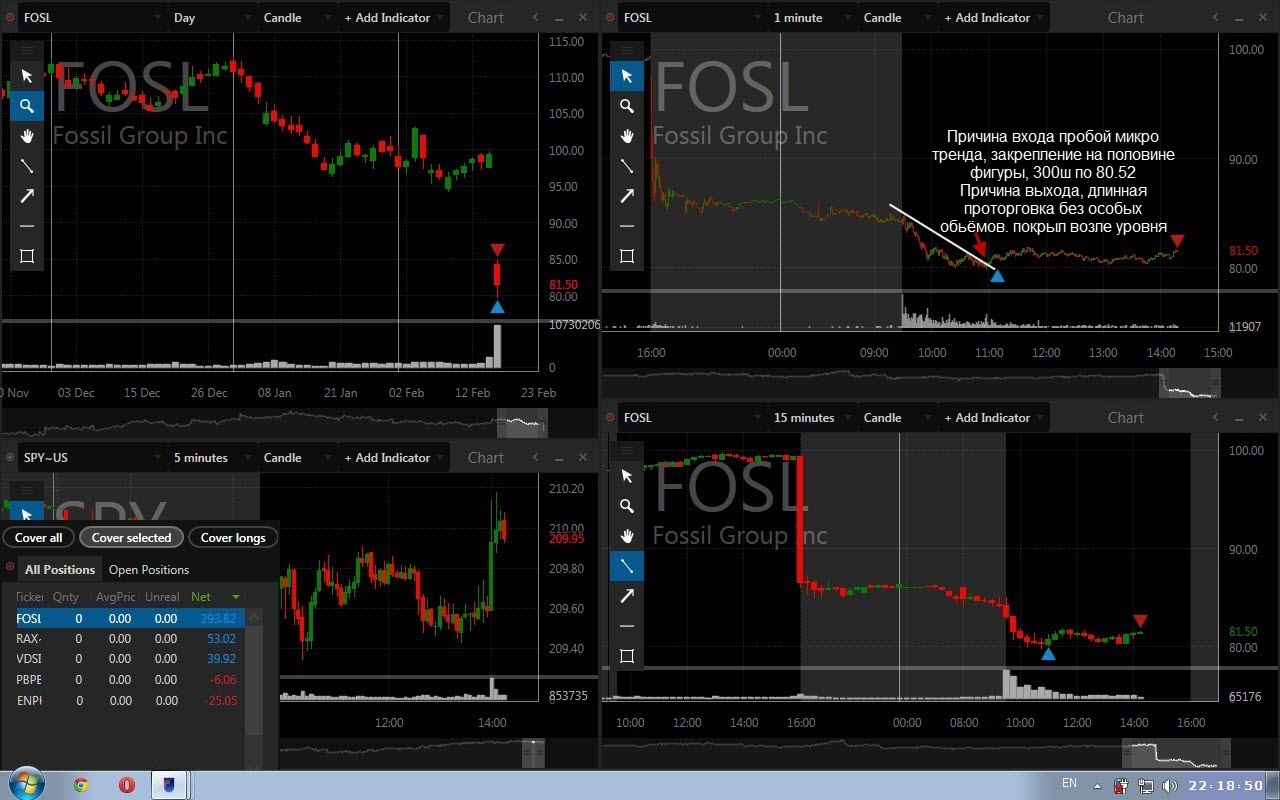
Task: Click the back arrow in Day chart header
Action: click(x=536, y=17)
